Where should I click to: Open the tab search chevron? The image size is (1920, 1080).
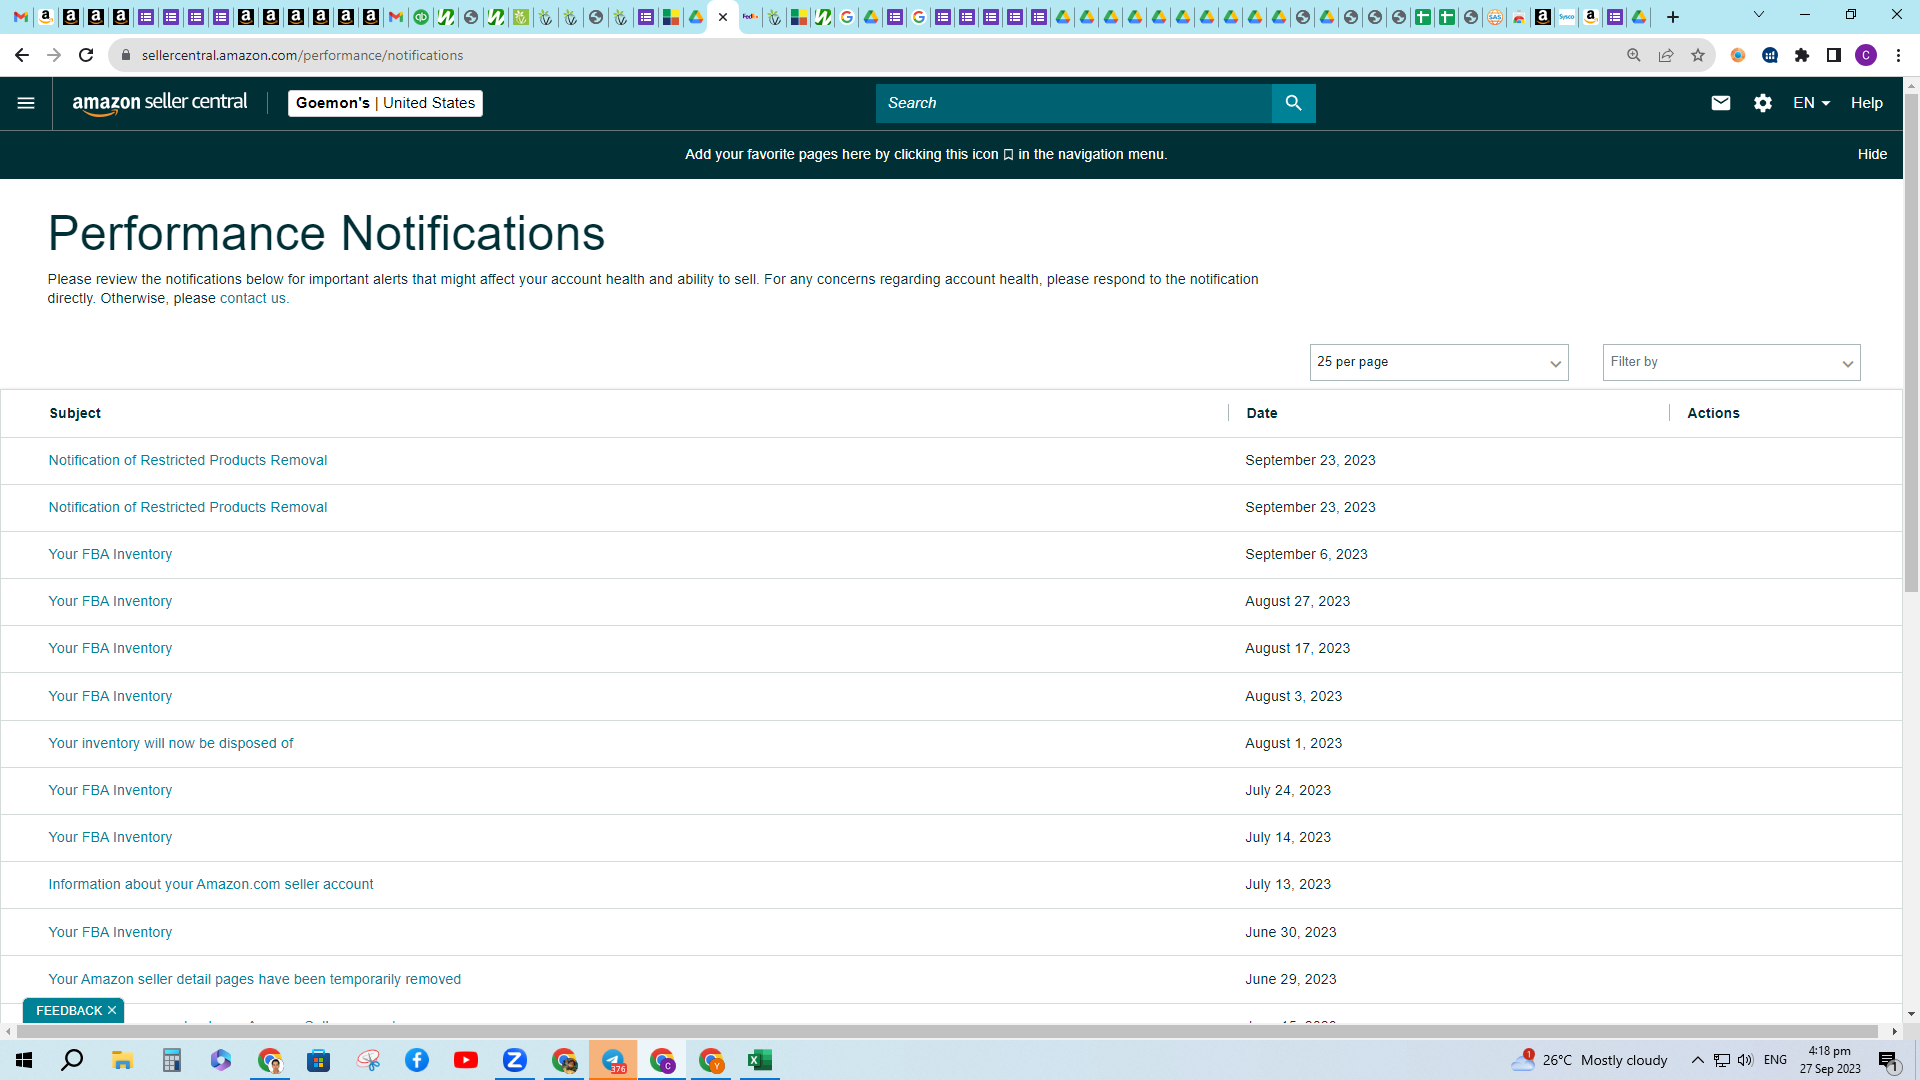click(1759, 15)
